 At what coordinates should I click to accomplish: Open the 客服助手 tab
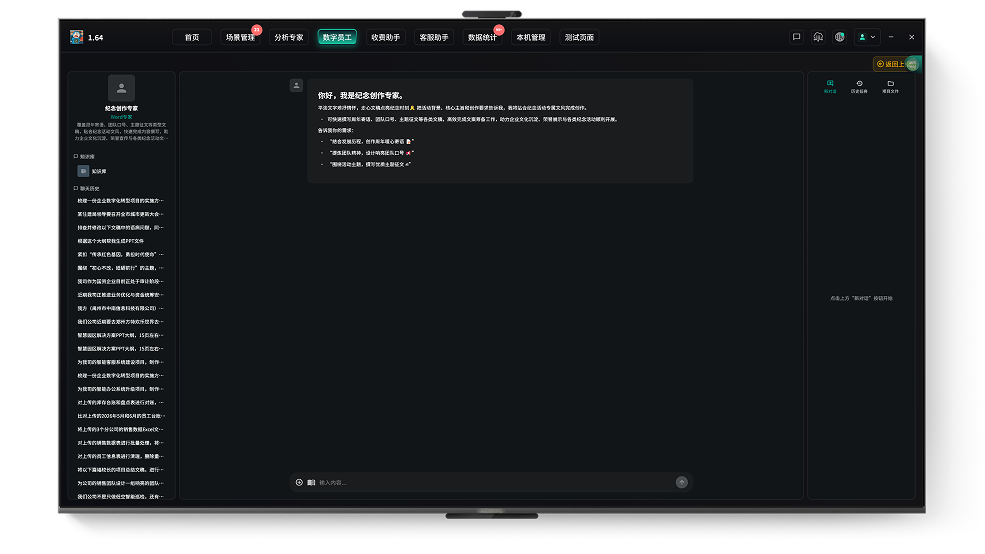[x=434, y=38]
